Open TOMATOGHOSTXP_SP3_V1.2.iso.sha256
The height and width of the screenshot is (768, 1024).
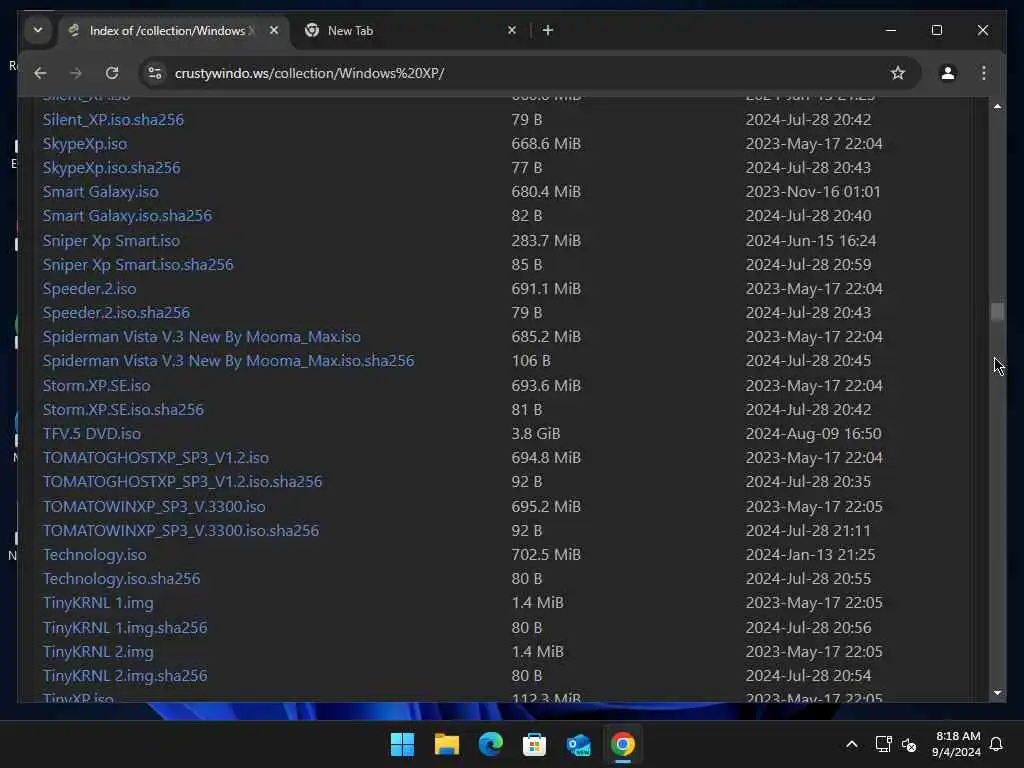182,482
